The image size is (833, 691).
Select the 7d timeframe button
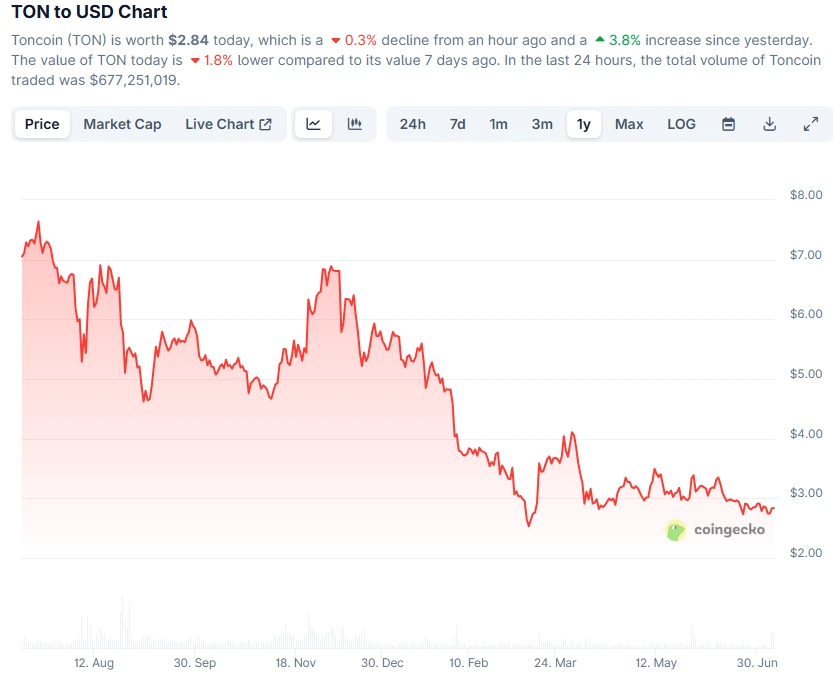[x=458, y=123]
